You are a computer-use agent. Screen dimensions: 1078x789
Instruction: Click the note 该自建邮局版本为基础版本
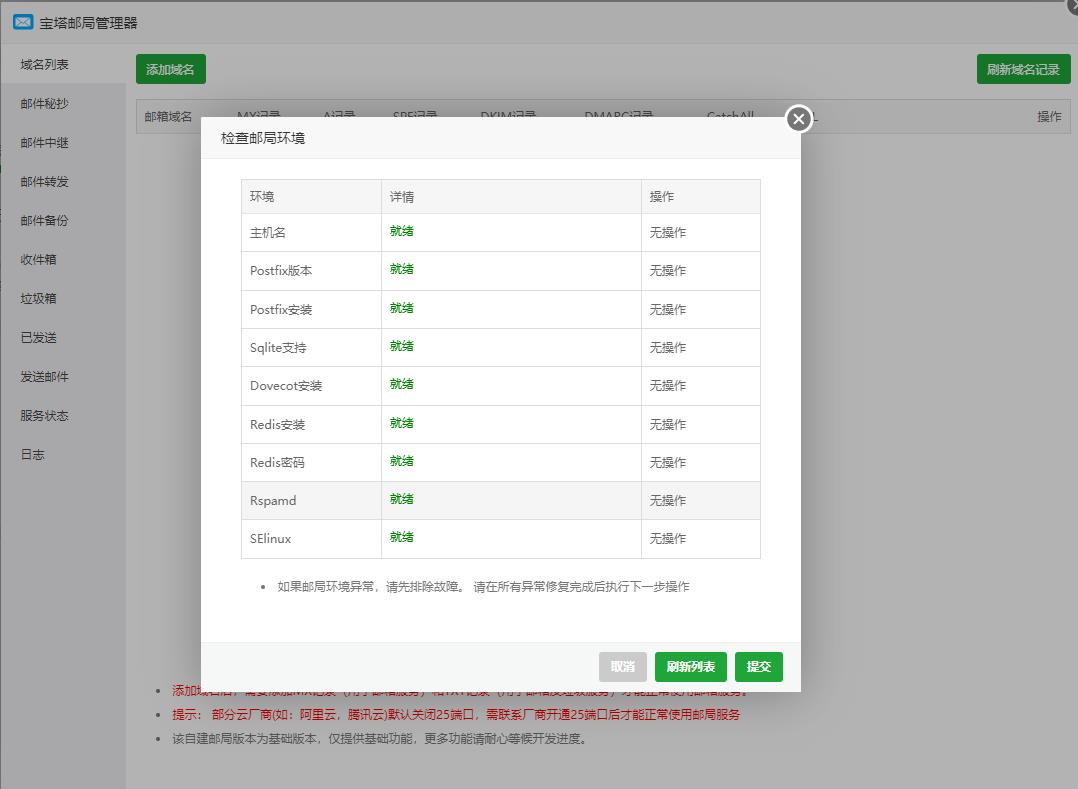379,739
